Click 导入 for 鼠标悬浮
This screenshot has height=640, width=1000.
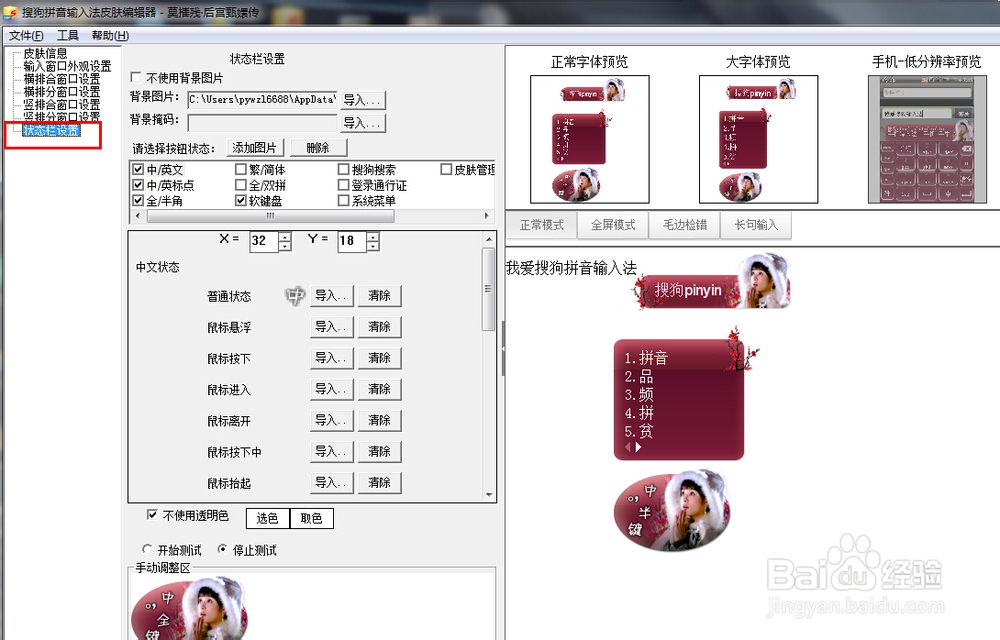(x=332, y=327)
